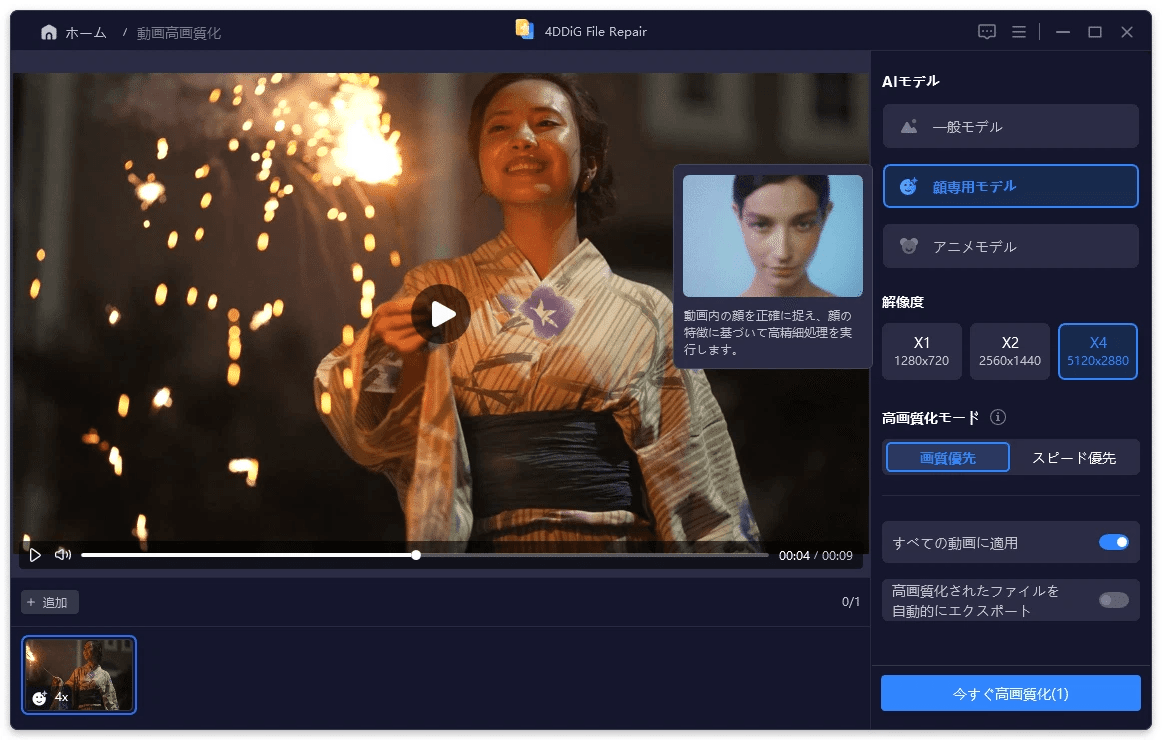Open the feedback message icon

pos(986,32)
